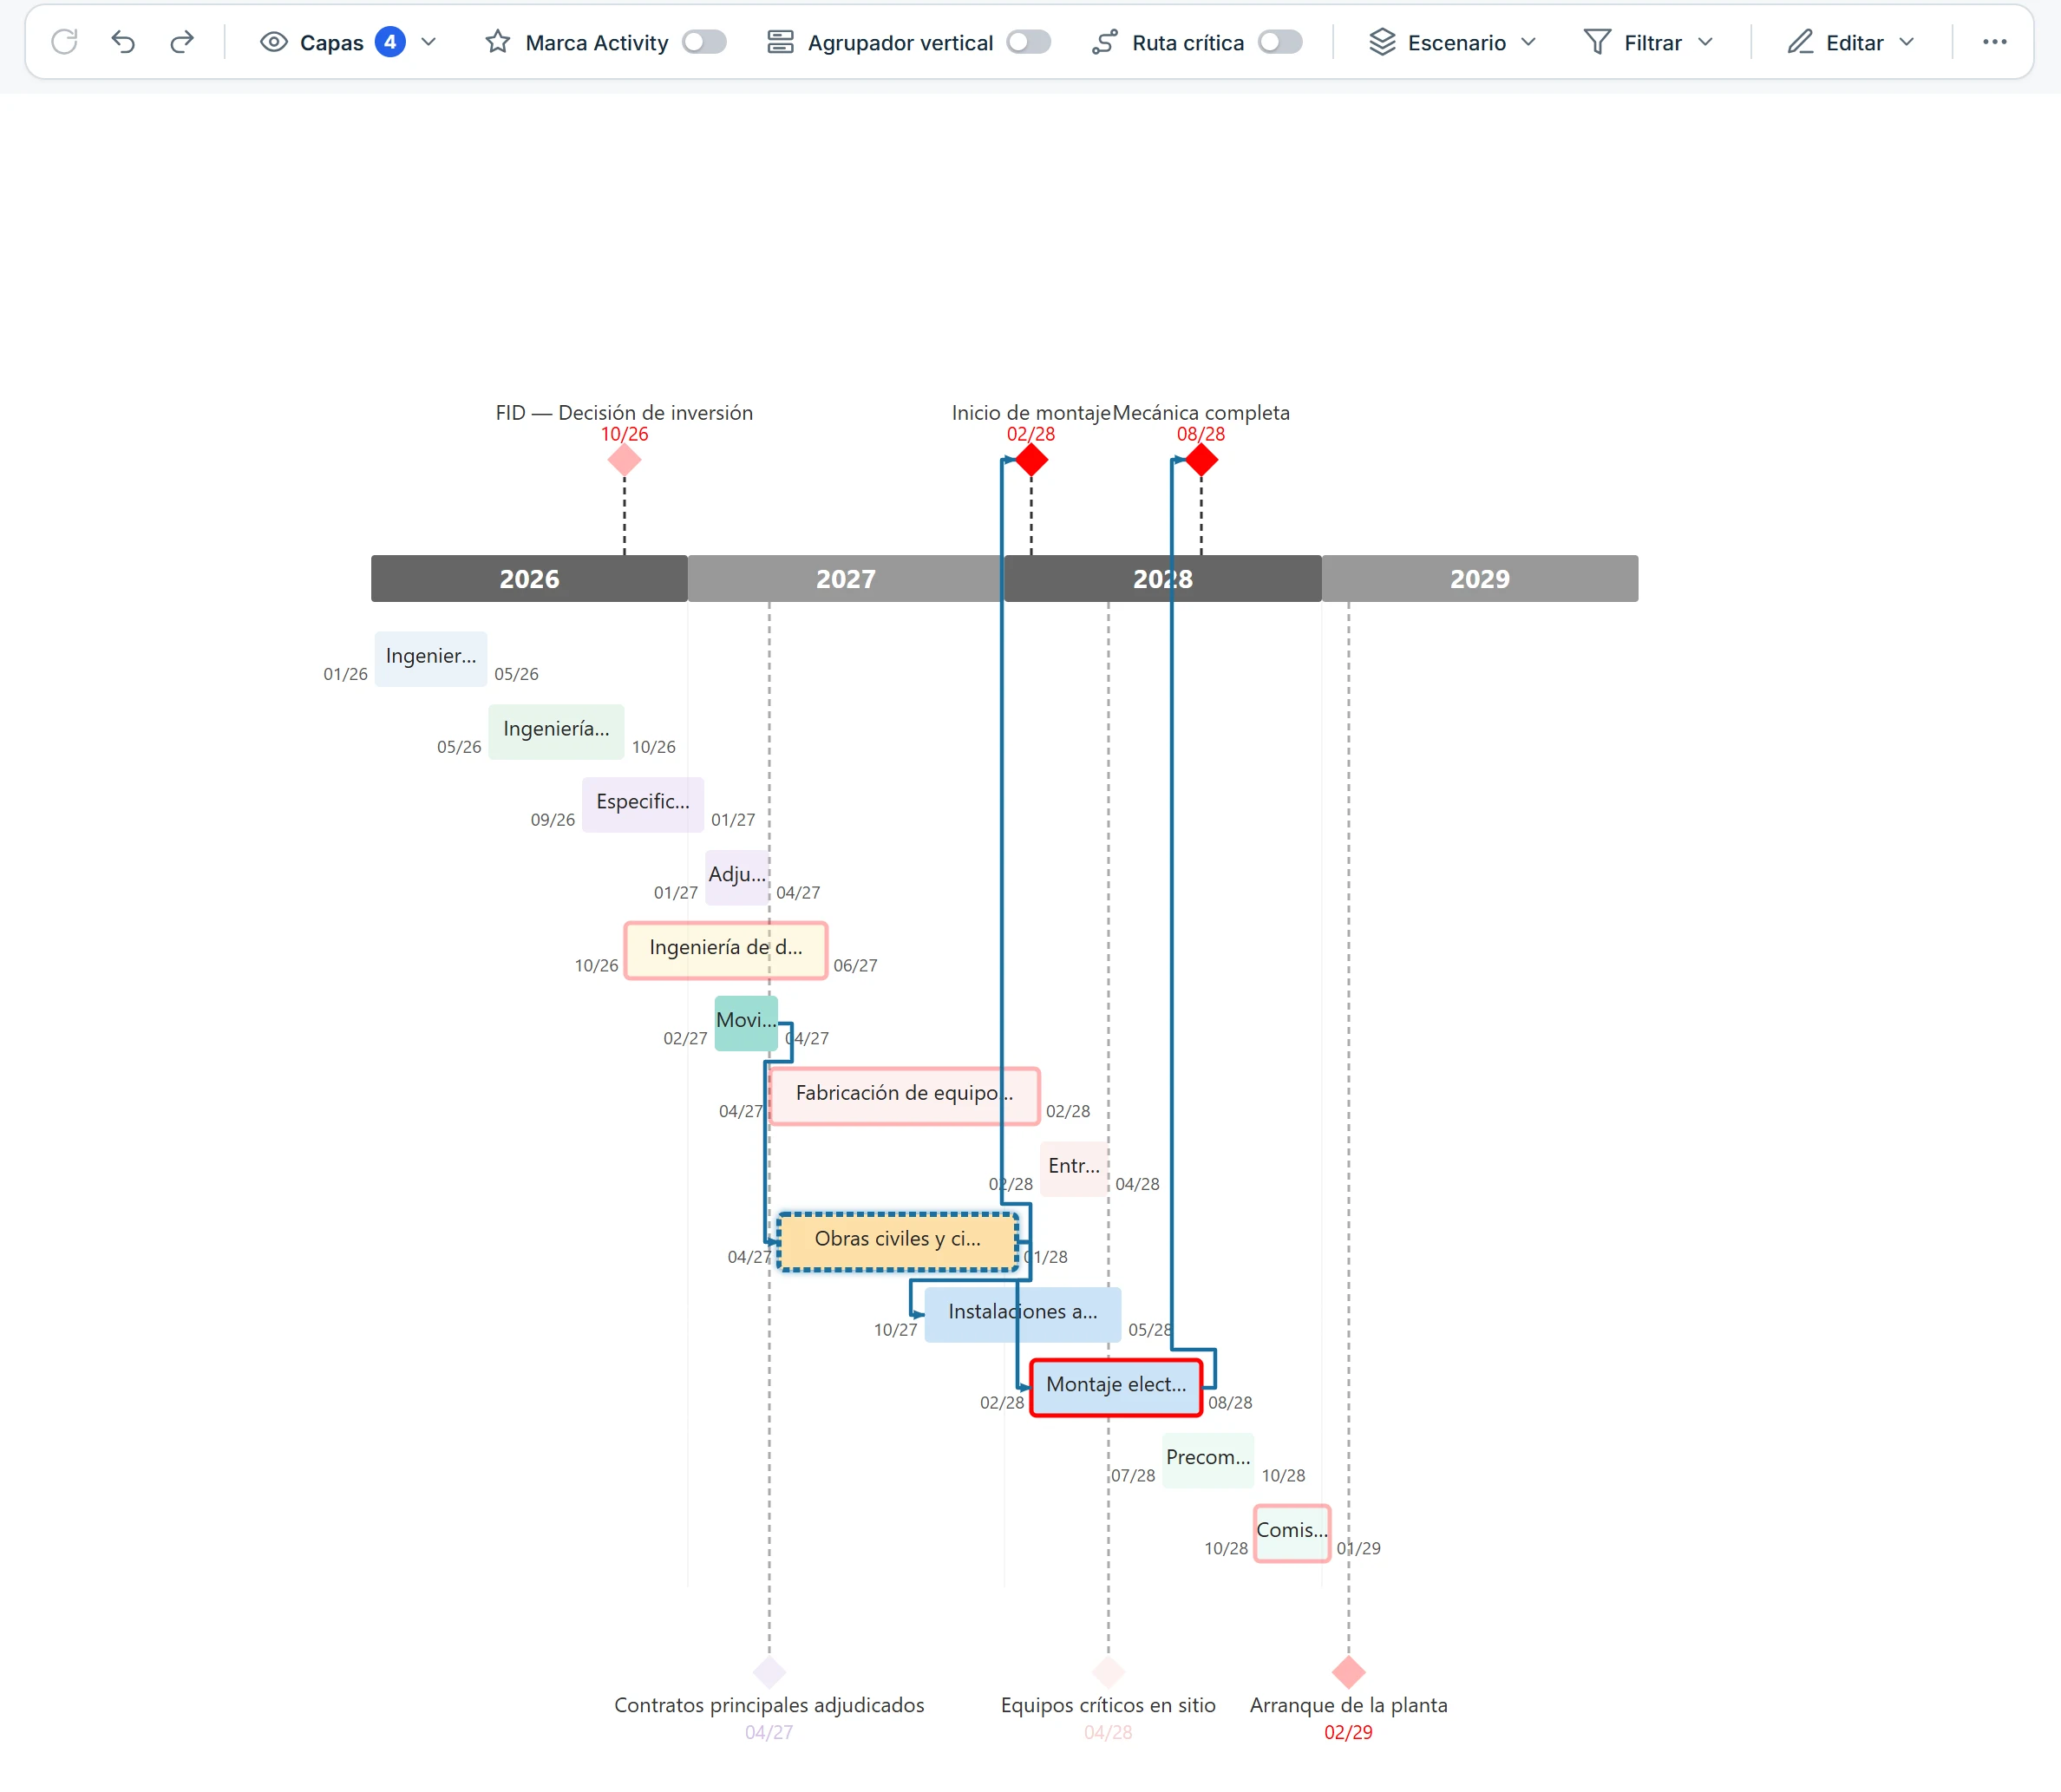The width and height of the screenshot is (2061, 1792).
Task: Click the Capas count badge 4
Action: pyautogui.click(x=390, y=42)
